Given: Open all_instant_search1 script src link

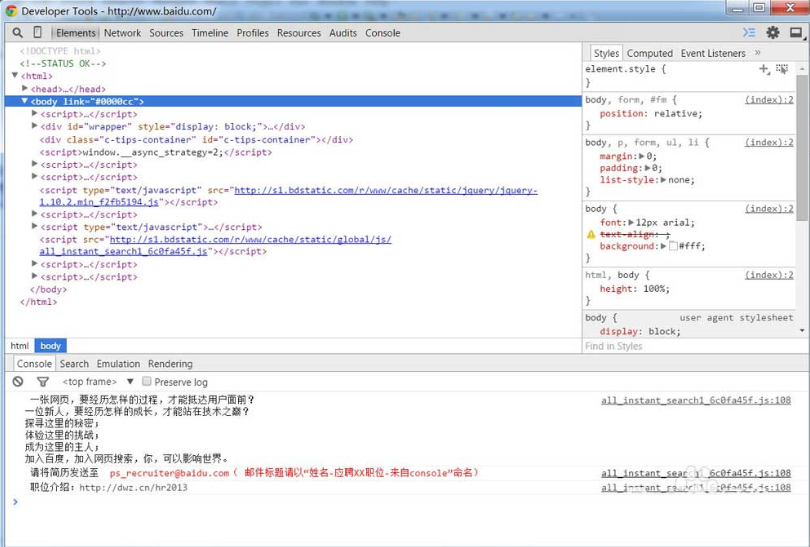Looking at the screenshot, I should [215, 245].
